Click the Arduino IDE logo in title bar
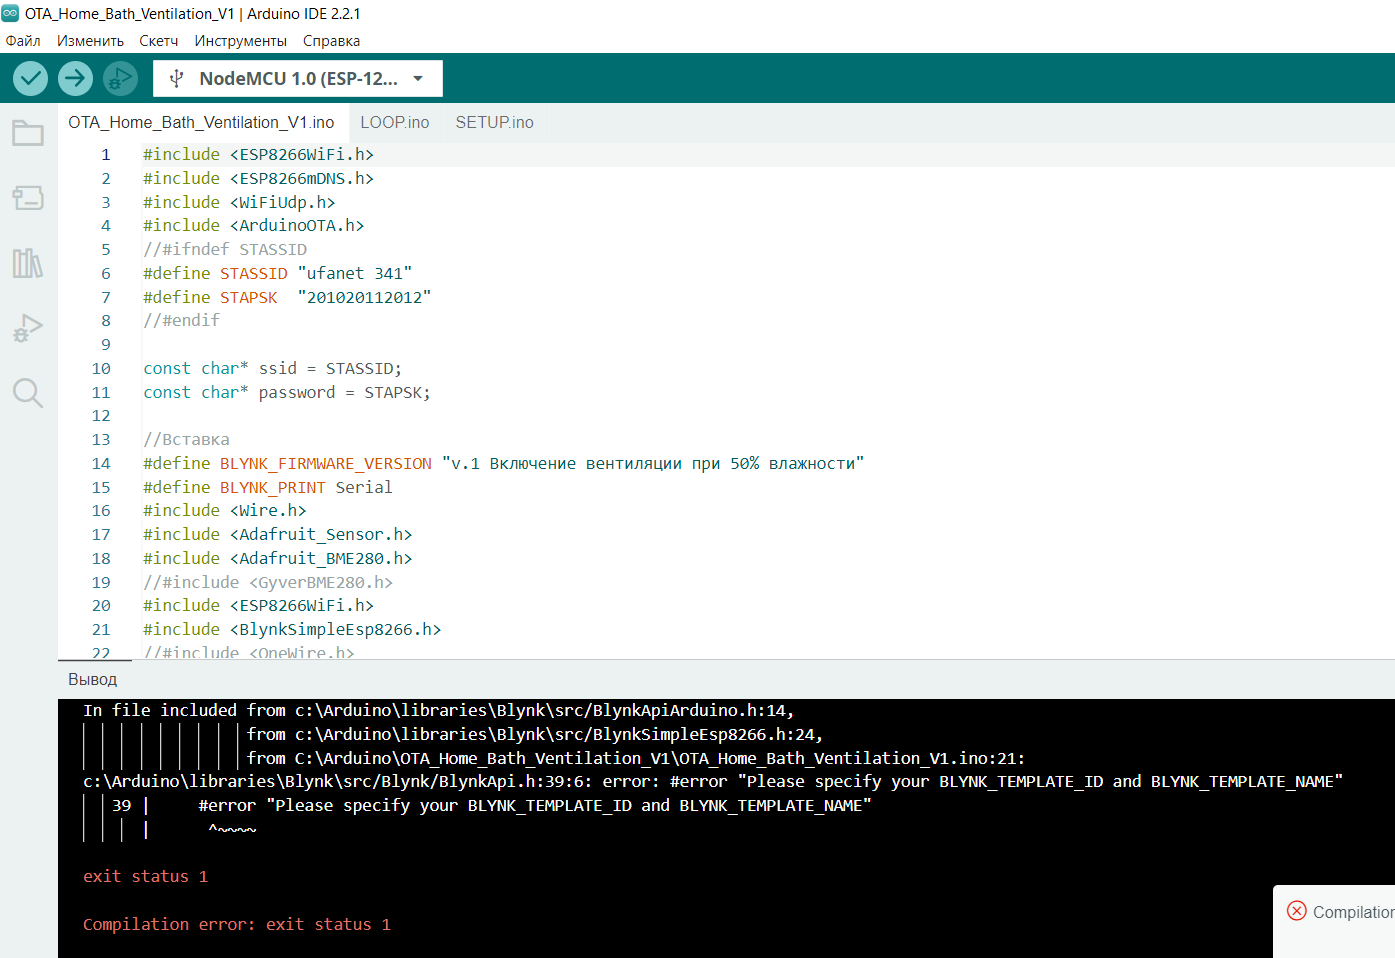The image size is (1395, 958). [x=11, y=13]
